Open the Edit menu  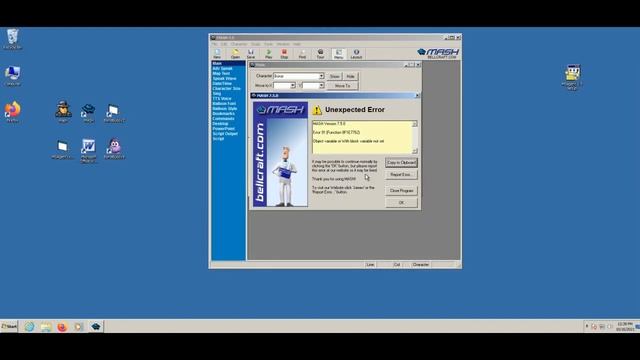pyautogui.click(x=224, y=44)
